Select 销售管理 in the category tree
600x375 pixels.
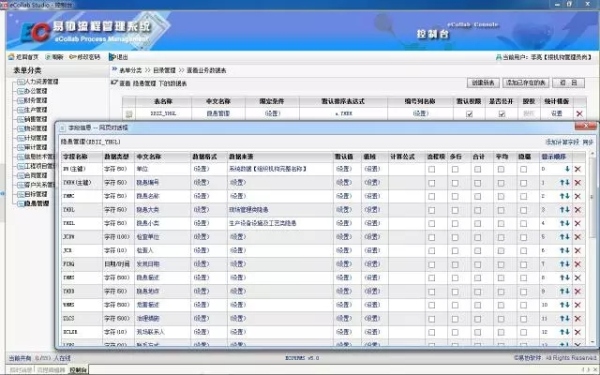point(36,119)
